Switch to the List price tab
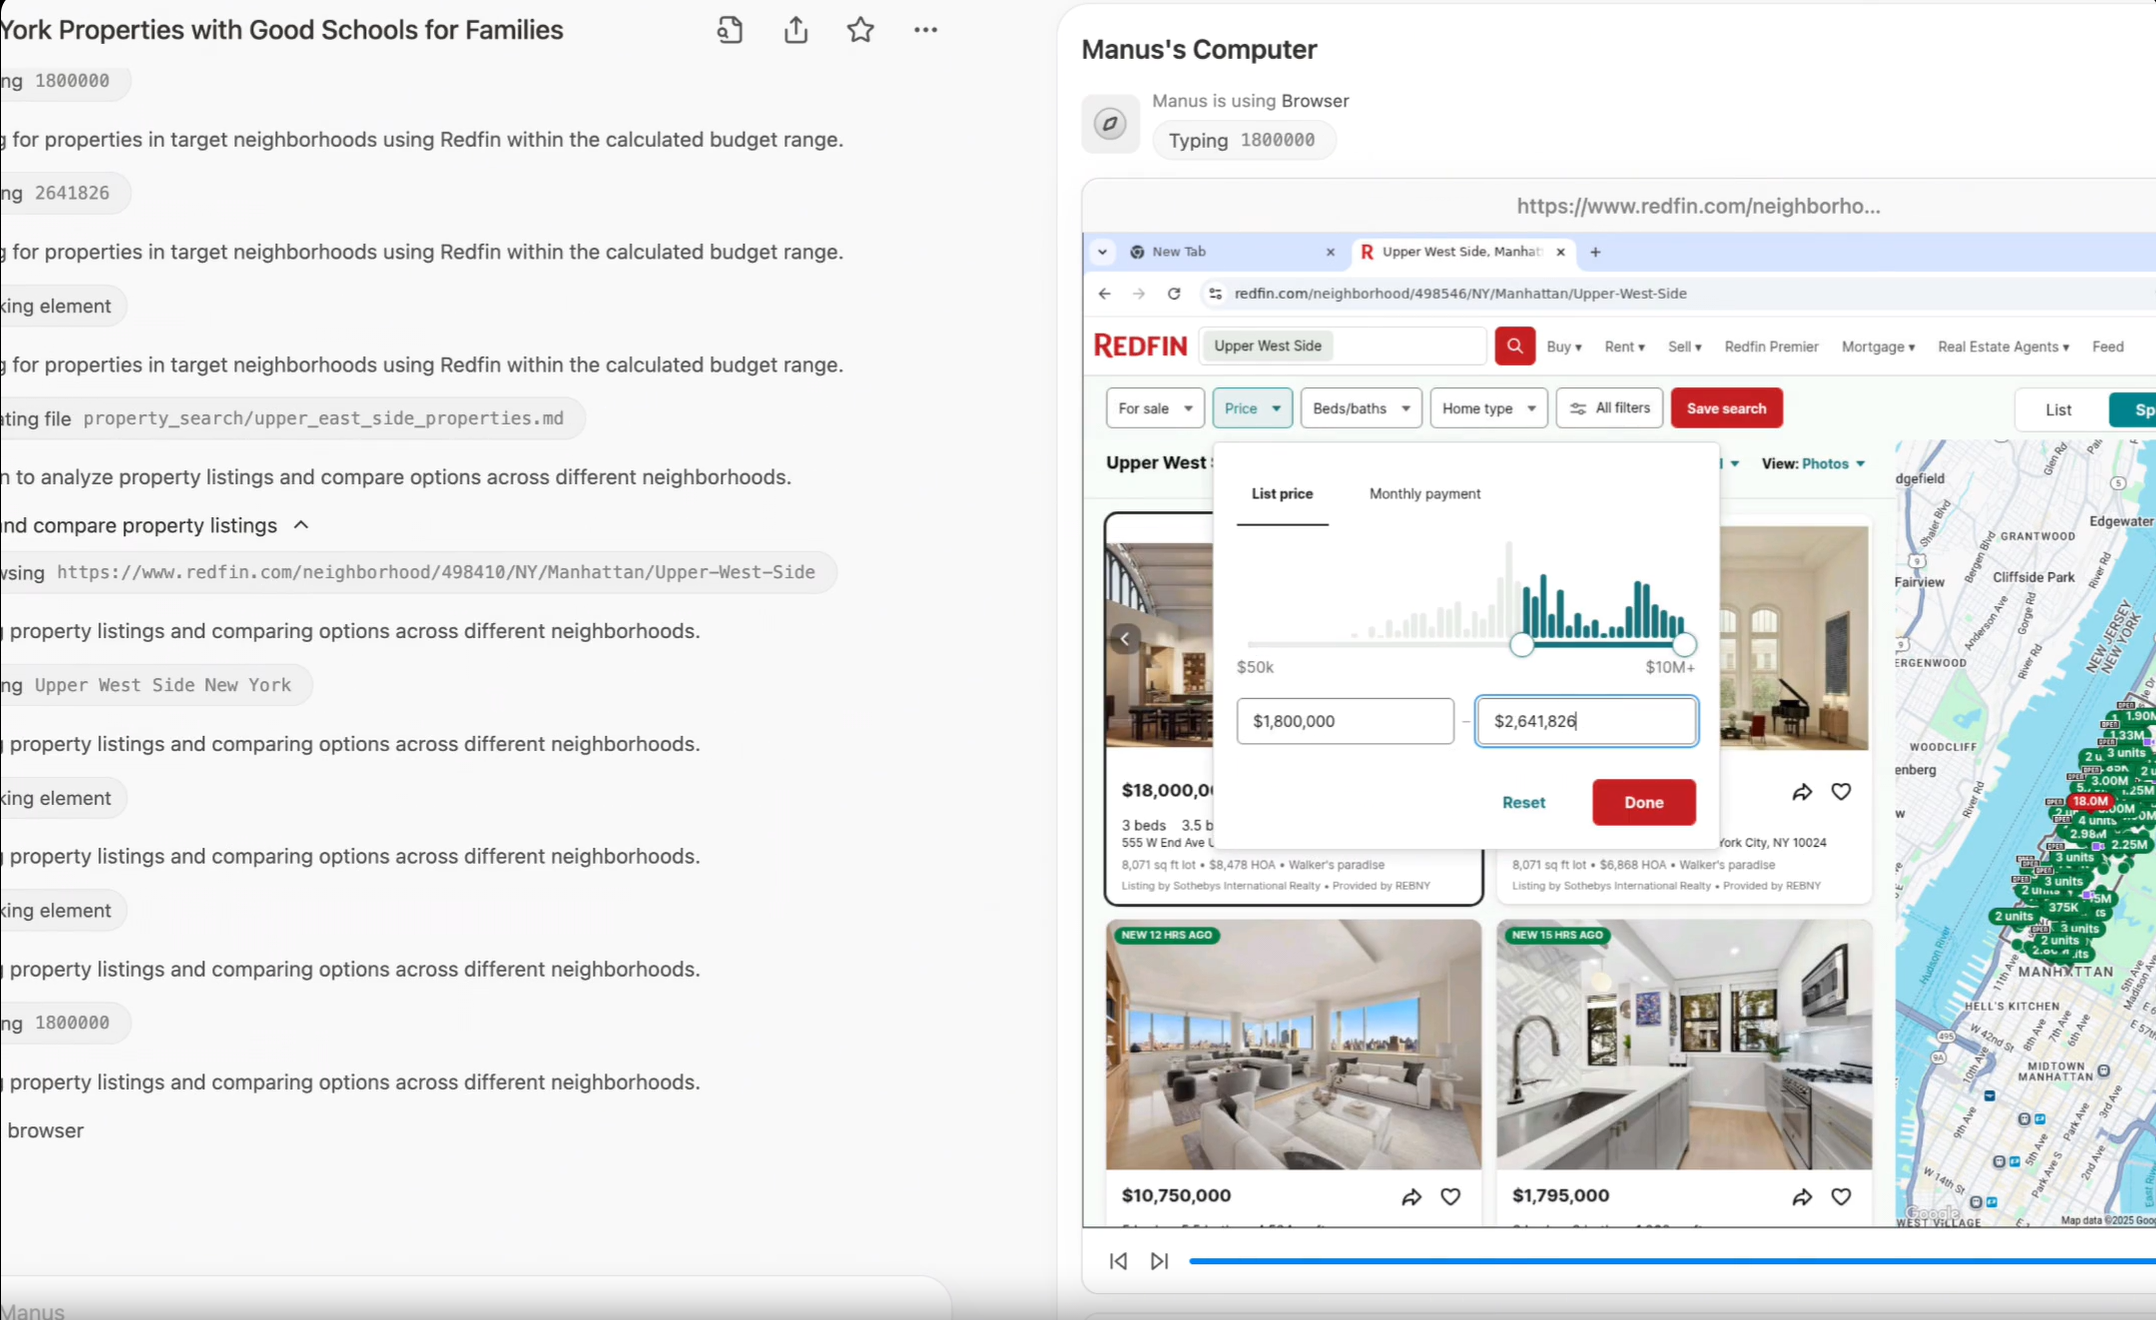The image size is (2156, 1320). click(x=1282, y=494)
